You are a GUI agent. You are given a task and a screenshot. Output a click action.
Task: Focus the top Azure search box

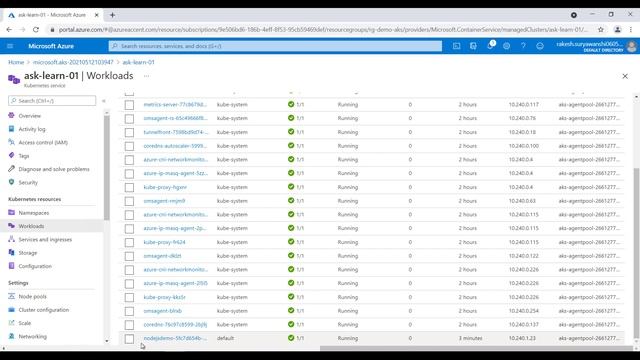coord(275,46)
